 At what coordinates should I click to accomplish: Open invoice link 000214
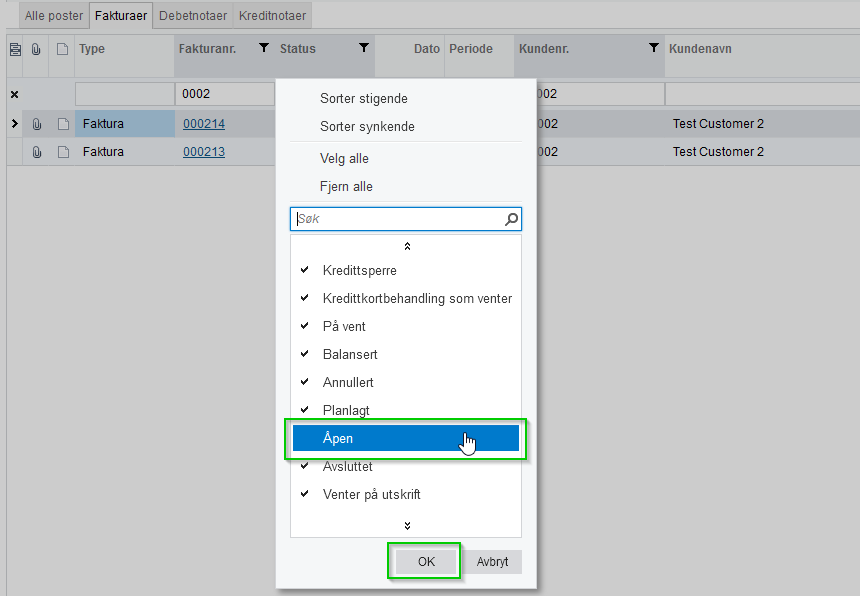click(204, 124)
